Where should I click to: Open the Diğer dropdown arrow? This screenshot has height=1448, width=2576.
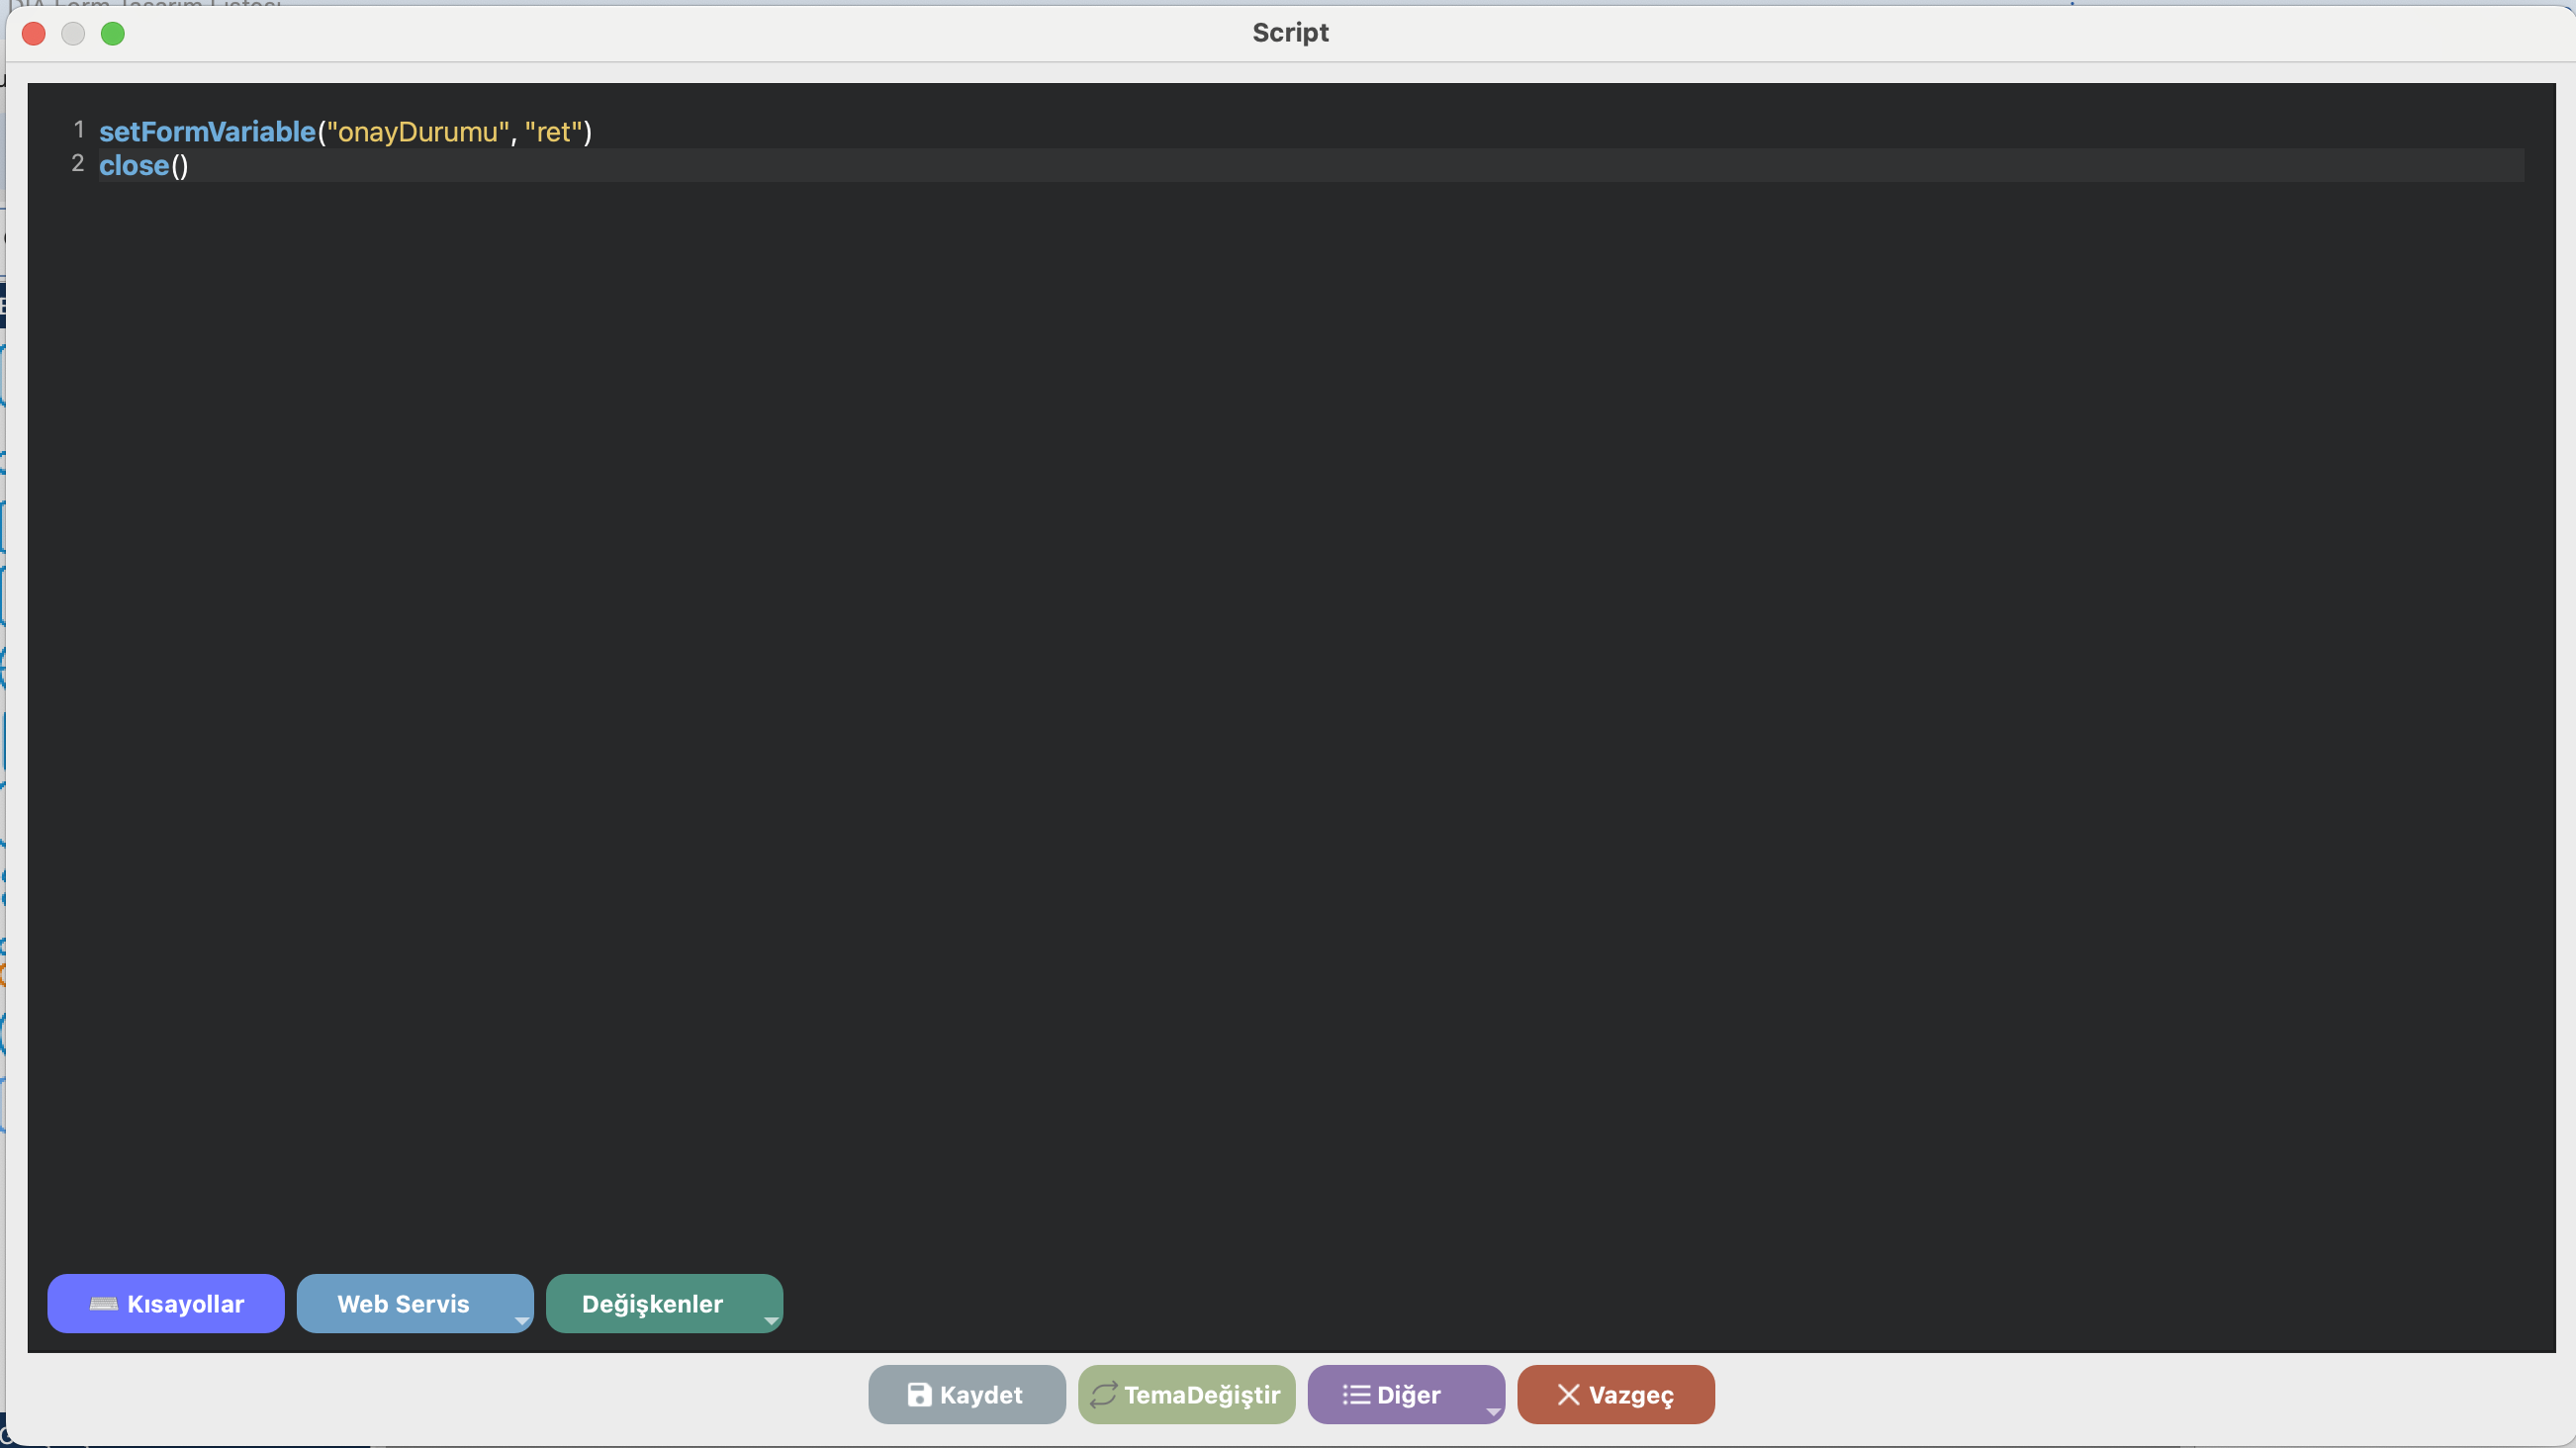click(x=1492, y=1411)
